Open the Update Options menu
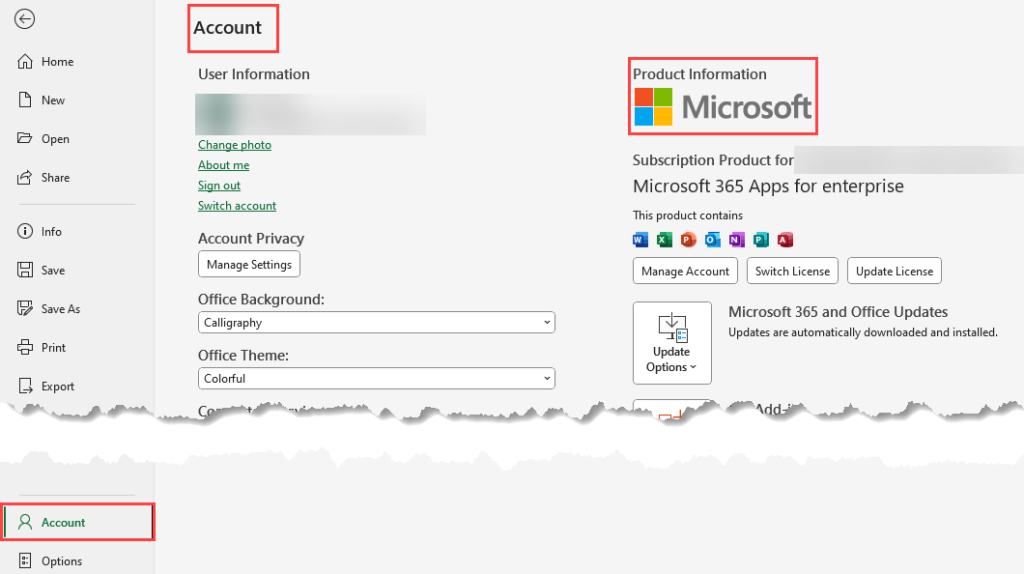 point(672,343)
